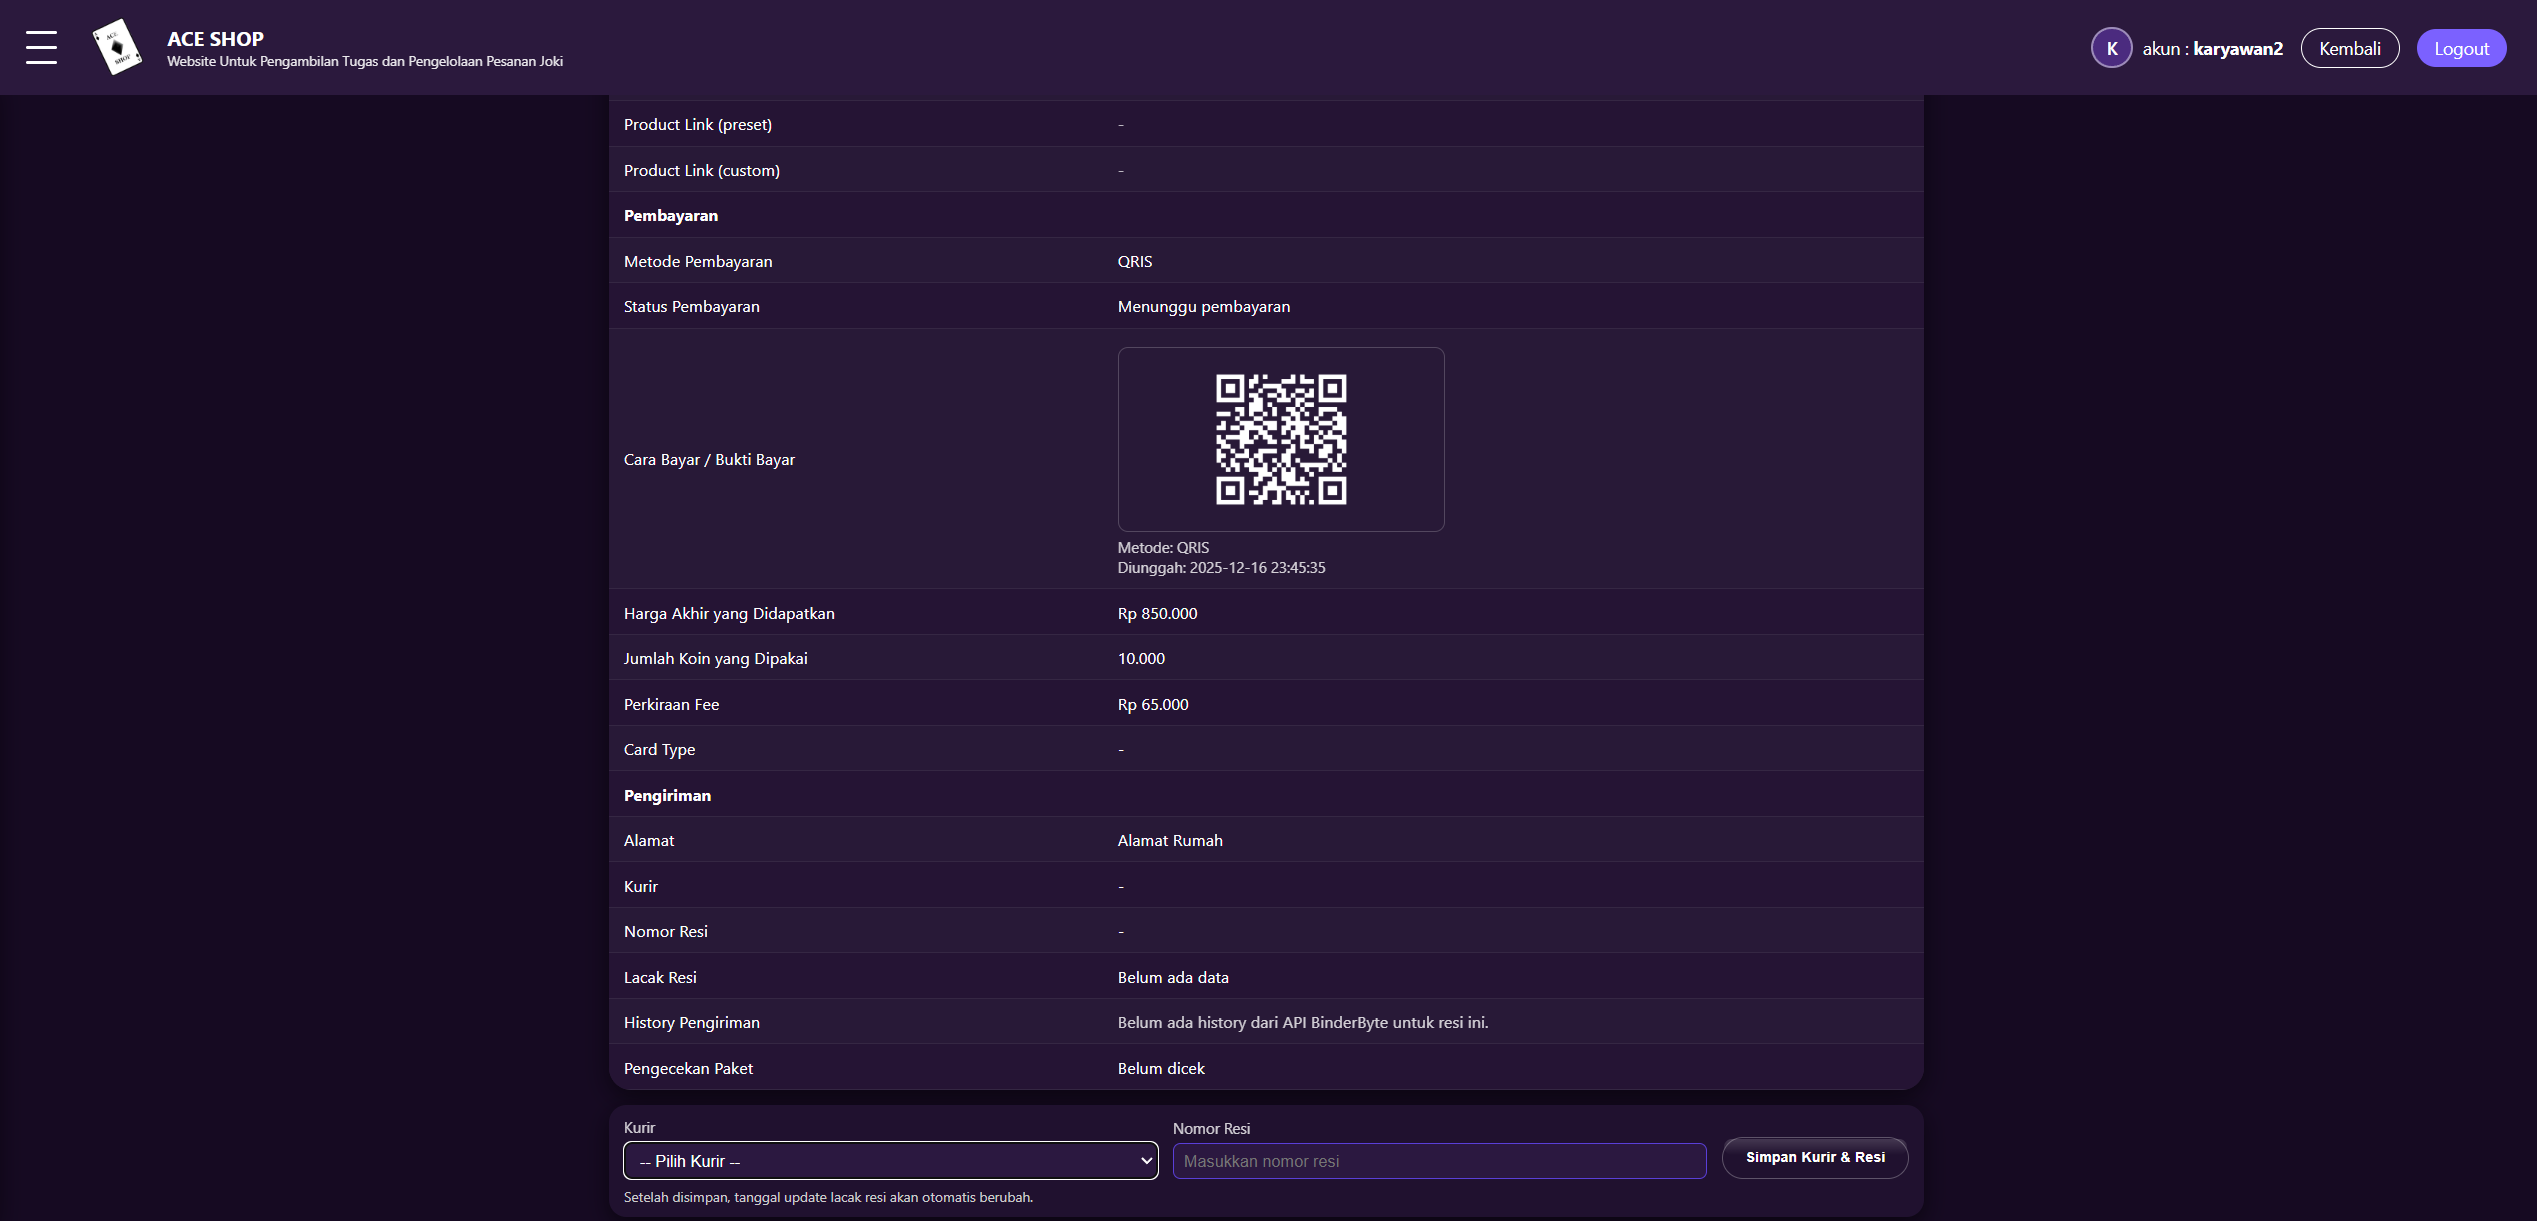Expand the Pilih Kurir dropdown
Screen dimensions: 2537x1221
[x=890, y=1161]
